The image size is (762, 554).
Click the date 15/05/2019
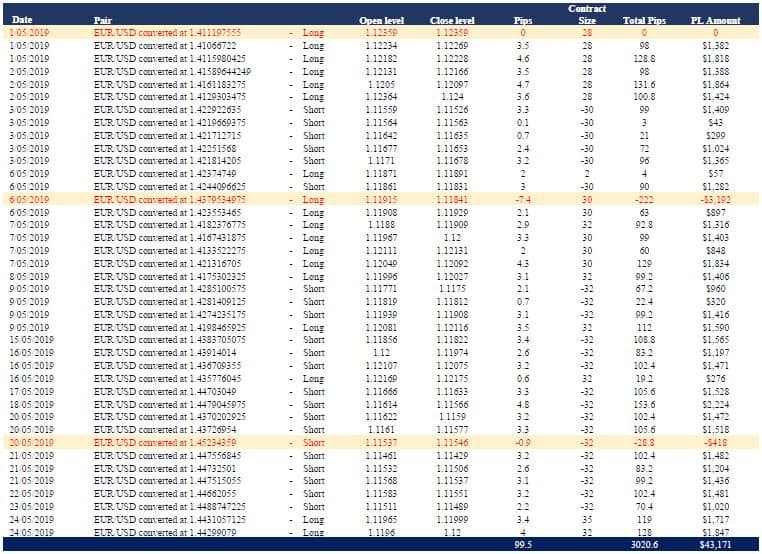32,340
